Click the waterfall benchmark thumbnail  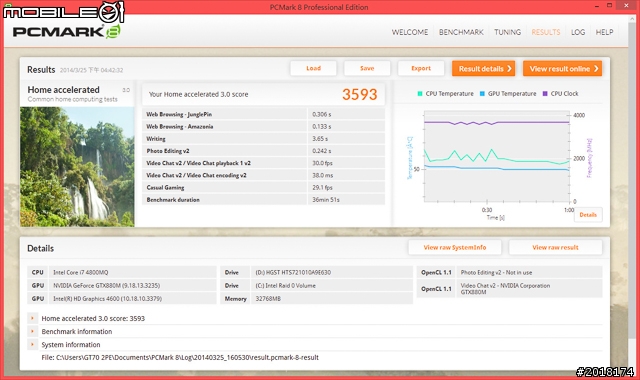(77, 167)
